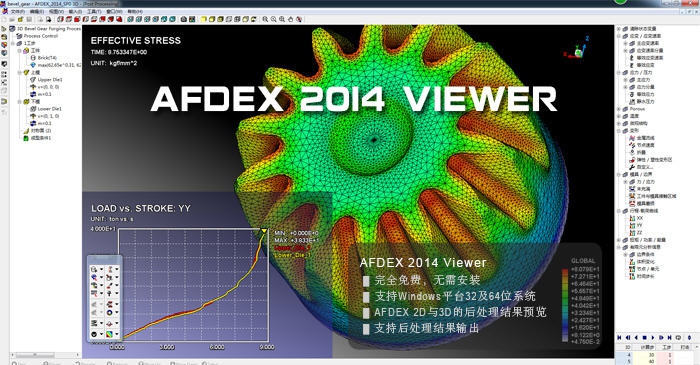The image size is (700, 365).
Task: Open the 文件(F) menu
Action: click(x=17, y=11)
